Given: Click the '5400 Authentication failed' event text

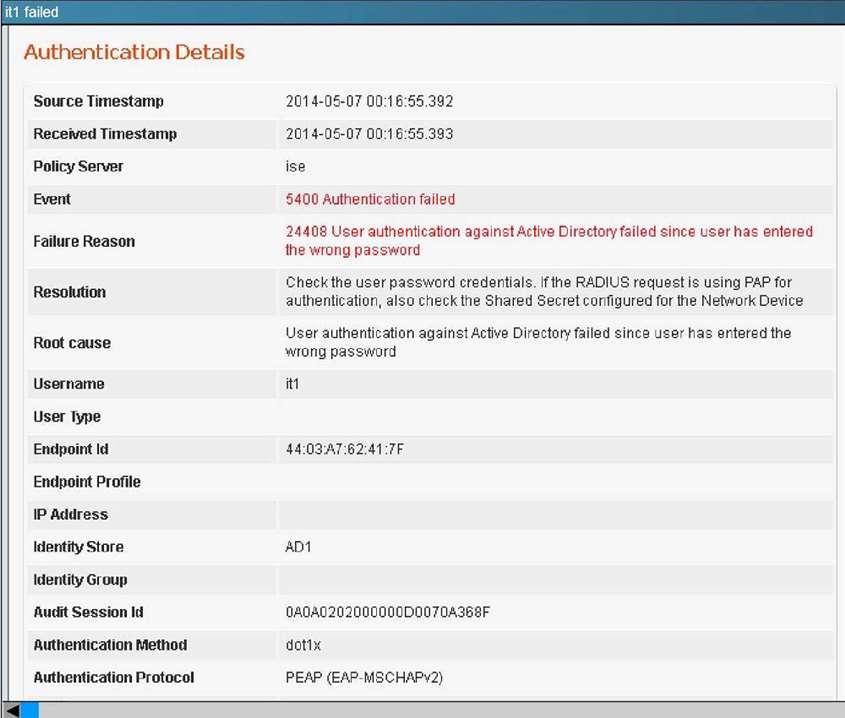Looking at the screenshot, I should tap(370, 199).
